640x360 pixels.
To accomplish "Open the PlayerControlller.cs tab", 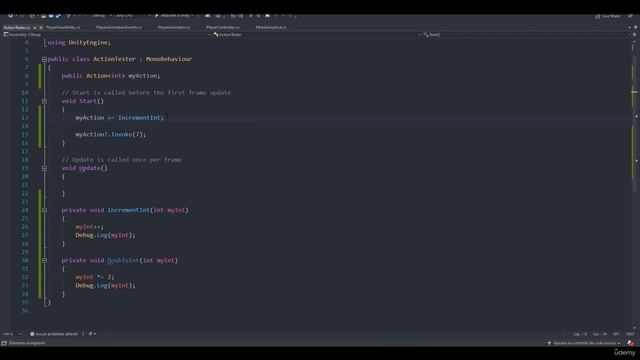I will coord(222,27).
